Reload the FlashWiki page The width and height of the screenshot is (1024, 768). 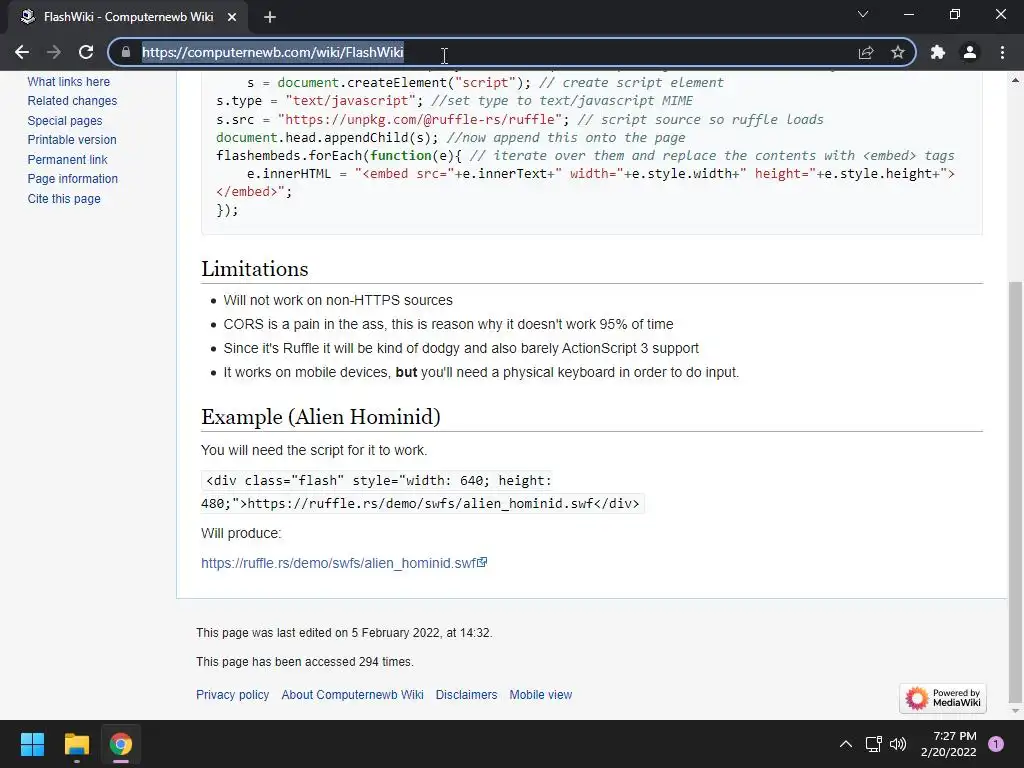coord(86,52)
